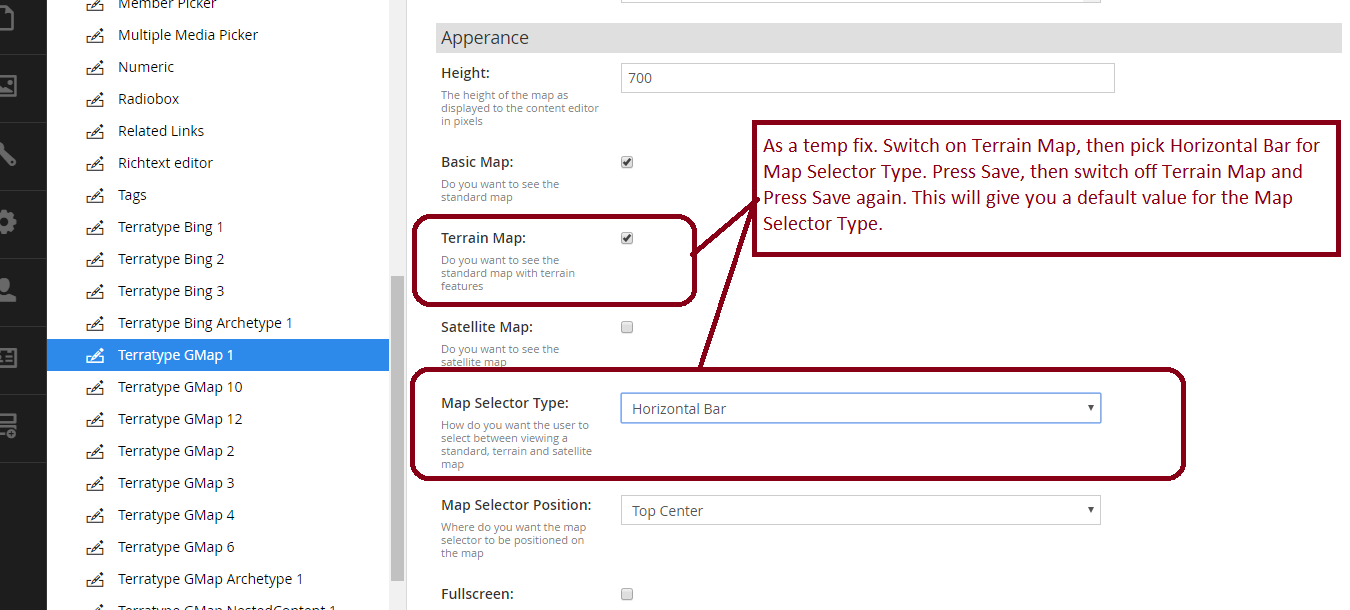Open the Radiobox data type
Image resolution: width=1350 pixels, height=610 pixels.
(x=149, y=99)
